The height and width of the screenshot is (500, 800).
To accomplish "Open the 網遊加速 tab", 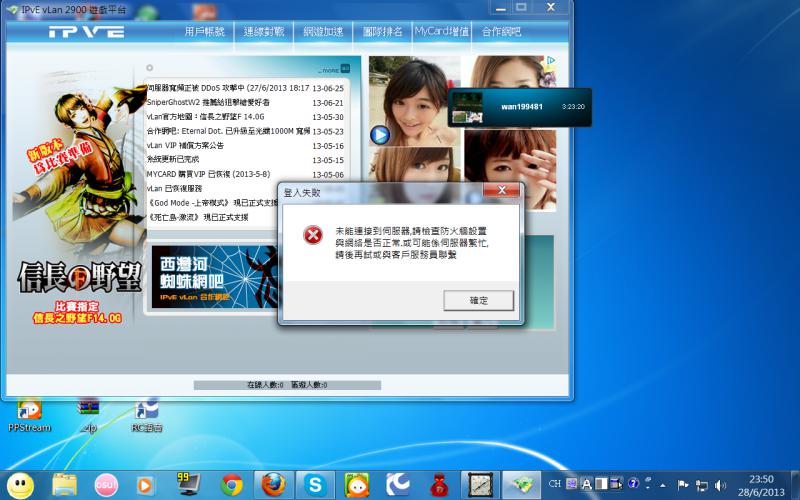I will (x=323, y=32).
